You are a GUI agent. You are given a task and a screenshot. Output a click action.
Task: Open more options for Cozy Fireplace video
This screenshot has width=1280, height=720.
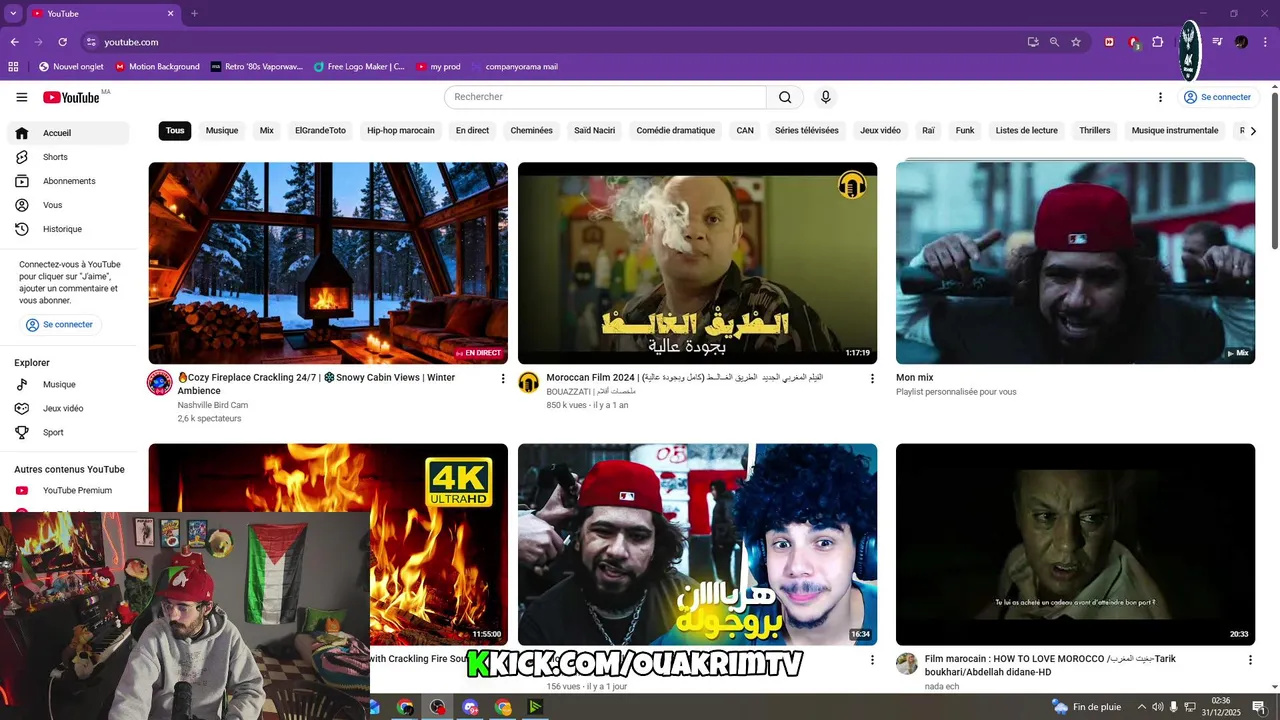point(503,378)
